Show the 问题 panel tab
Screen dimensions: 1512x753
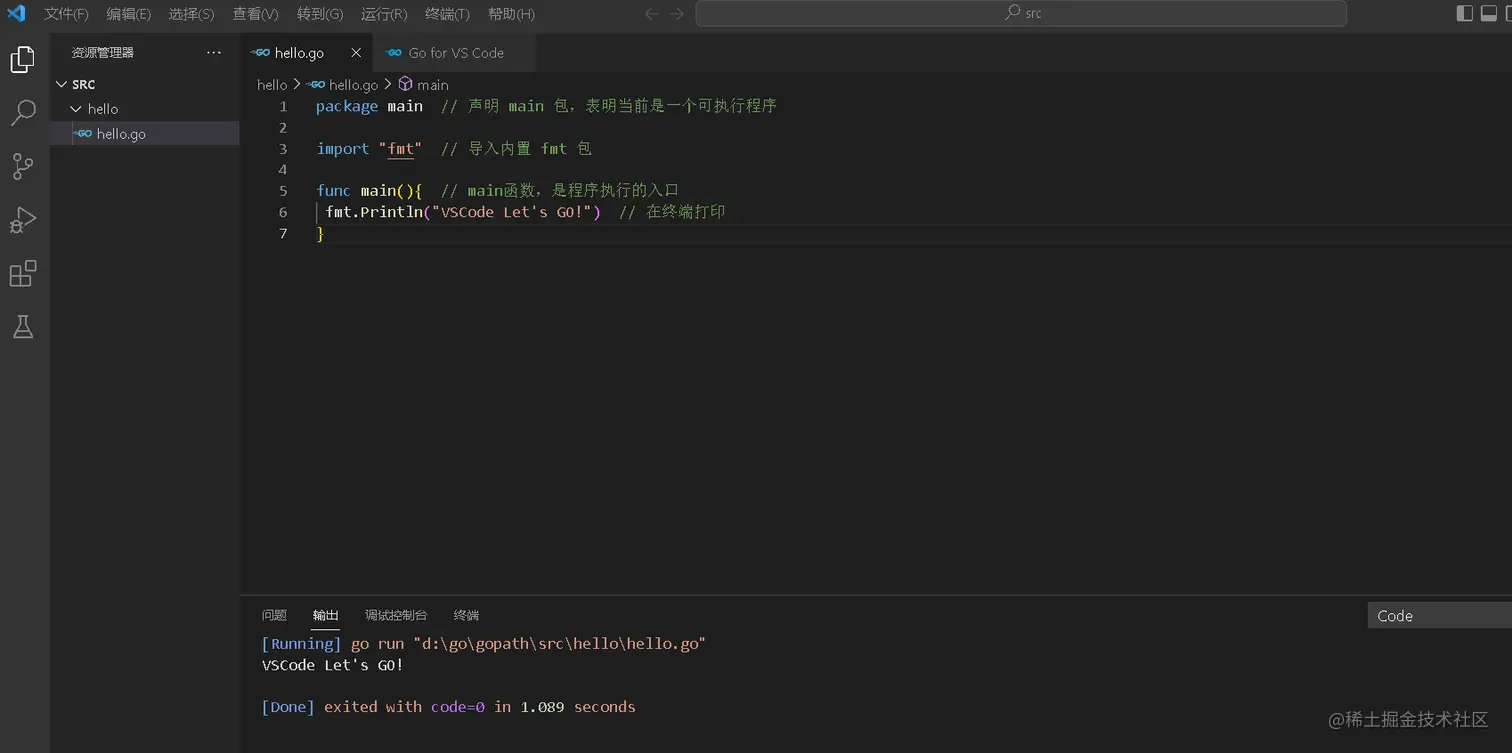pos(274,615)
